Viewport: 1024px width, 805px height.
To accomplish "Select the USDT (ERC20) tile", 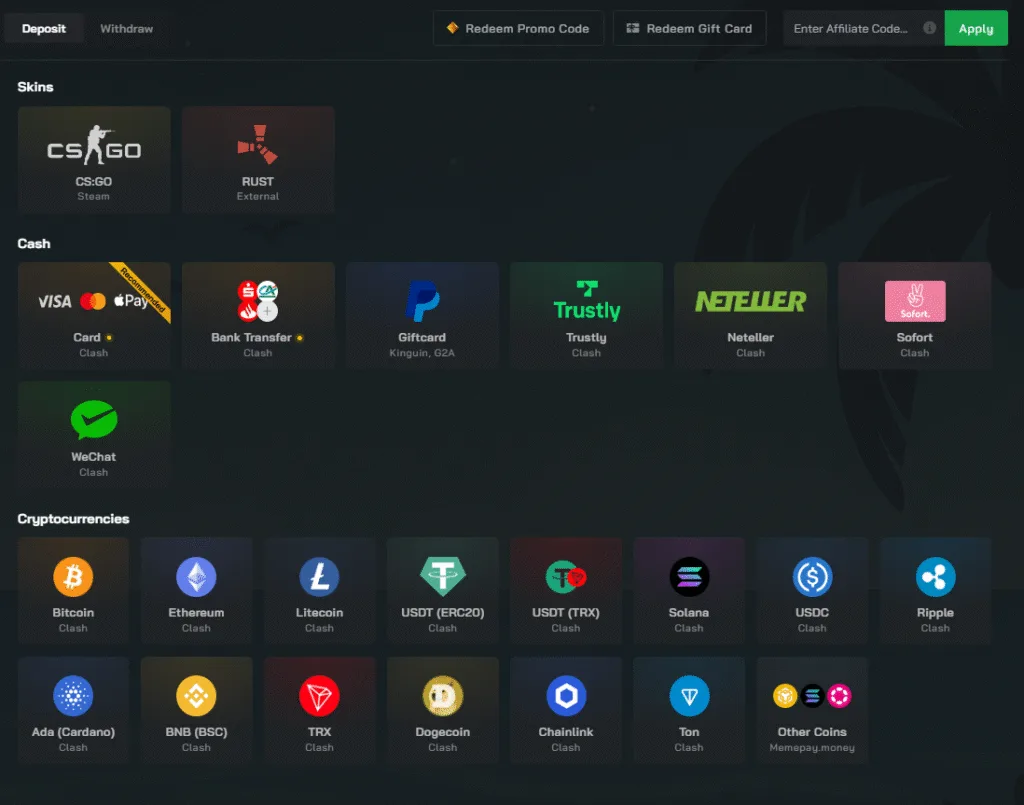I will [x=443, y=591].
